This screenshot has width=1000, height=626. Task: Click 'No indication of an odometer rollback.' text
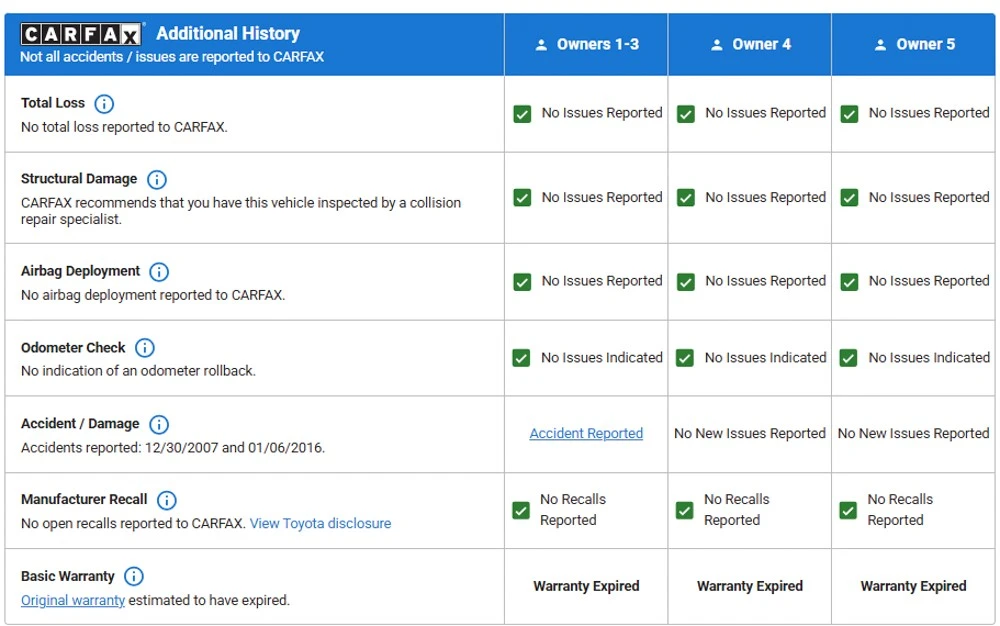tap(138, 371)
